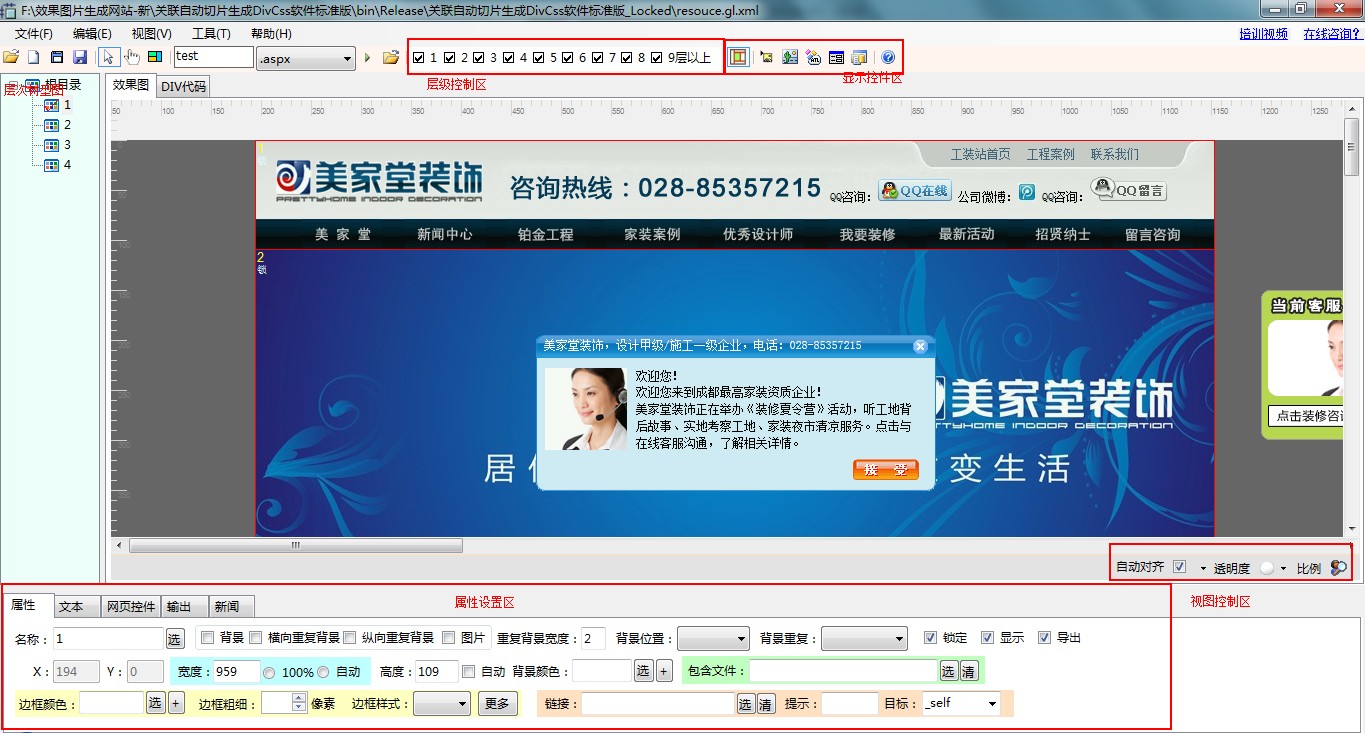Uncheck the 显示 checkbox
Viewport: 1365px width, 733px height.
tap(988, 637)
